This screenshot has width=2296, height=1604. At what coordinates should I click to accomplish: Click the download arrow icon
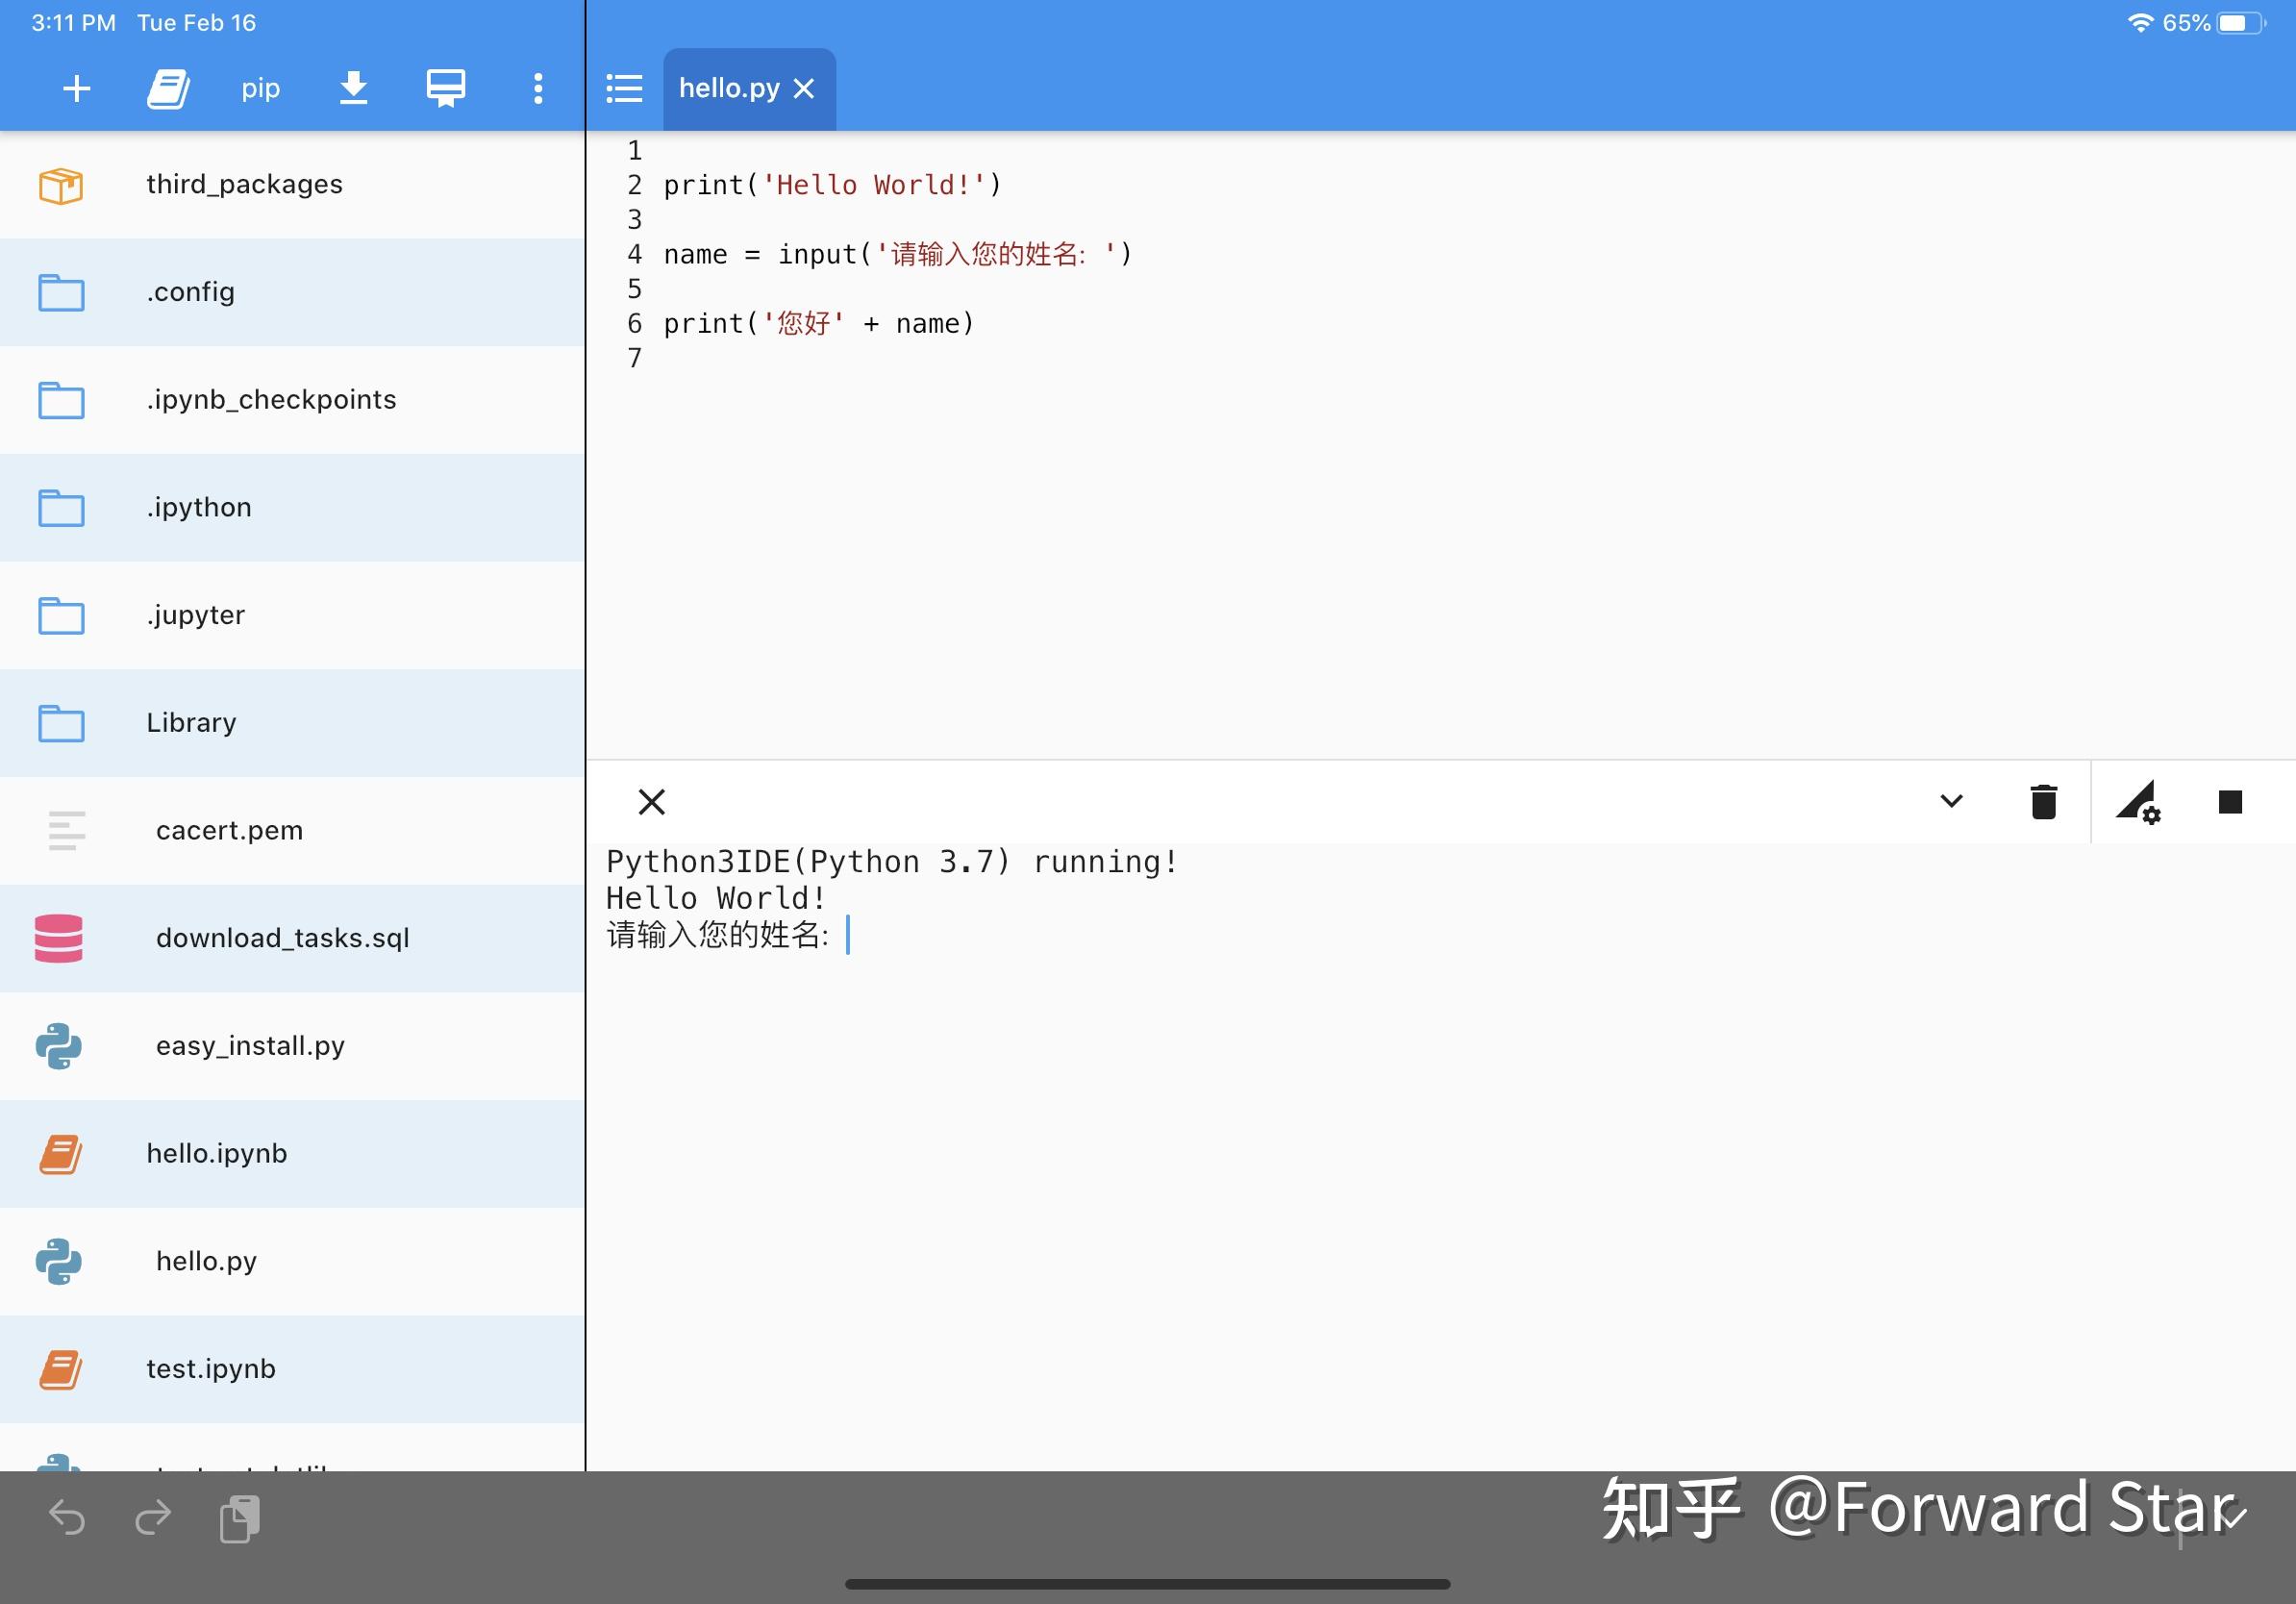pyautogui.click(x=353, y=88)
